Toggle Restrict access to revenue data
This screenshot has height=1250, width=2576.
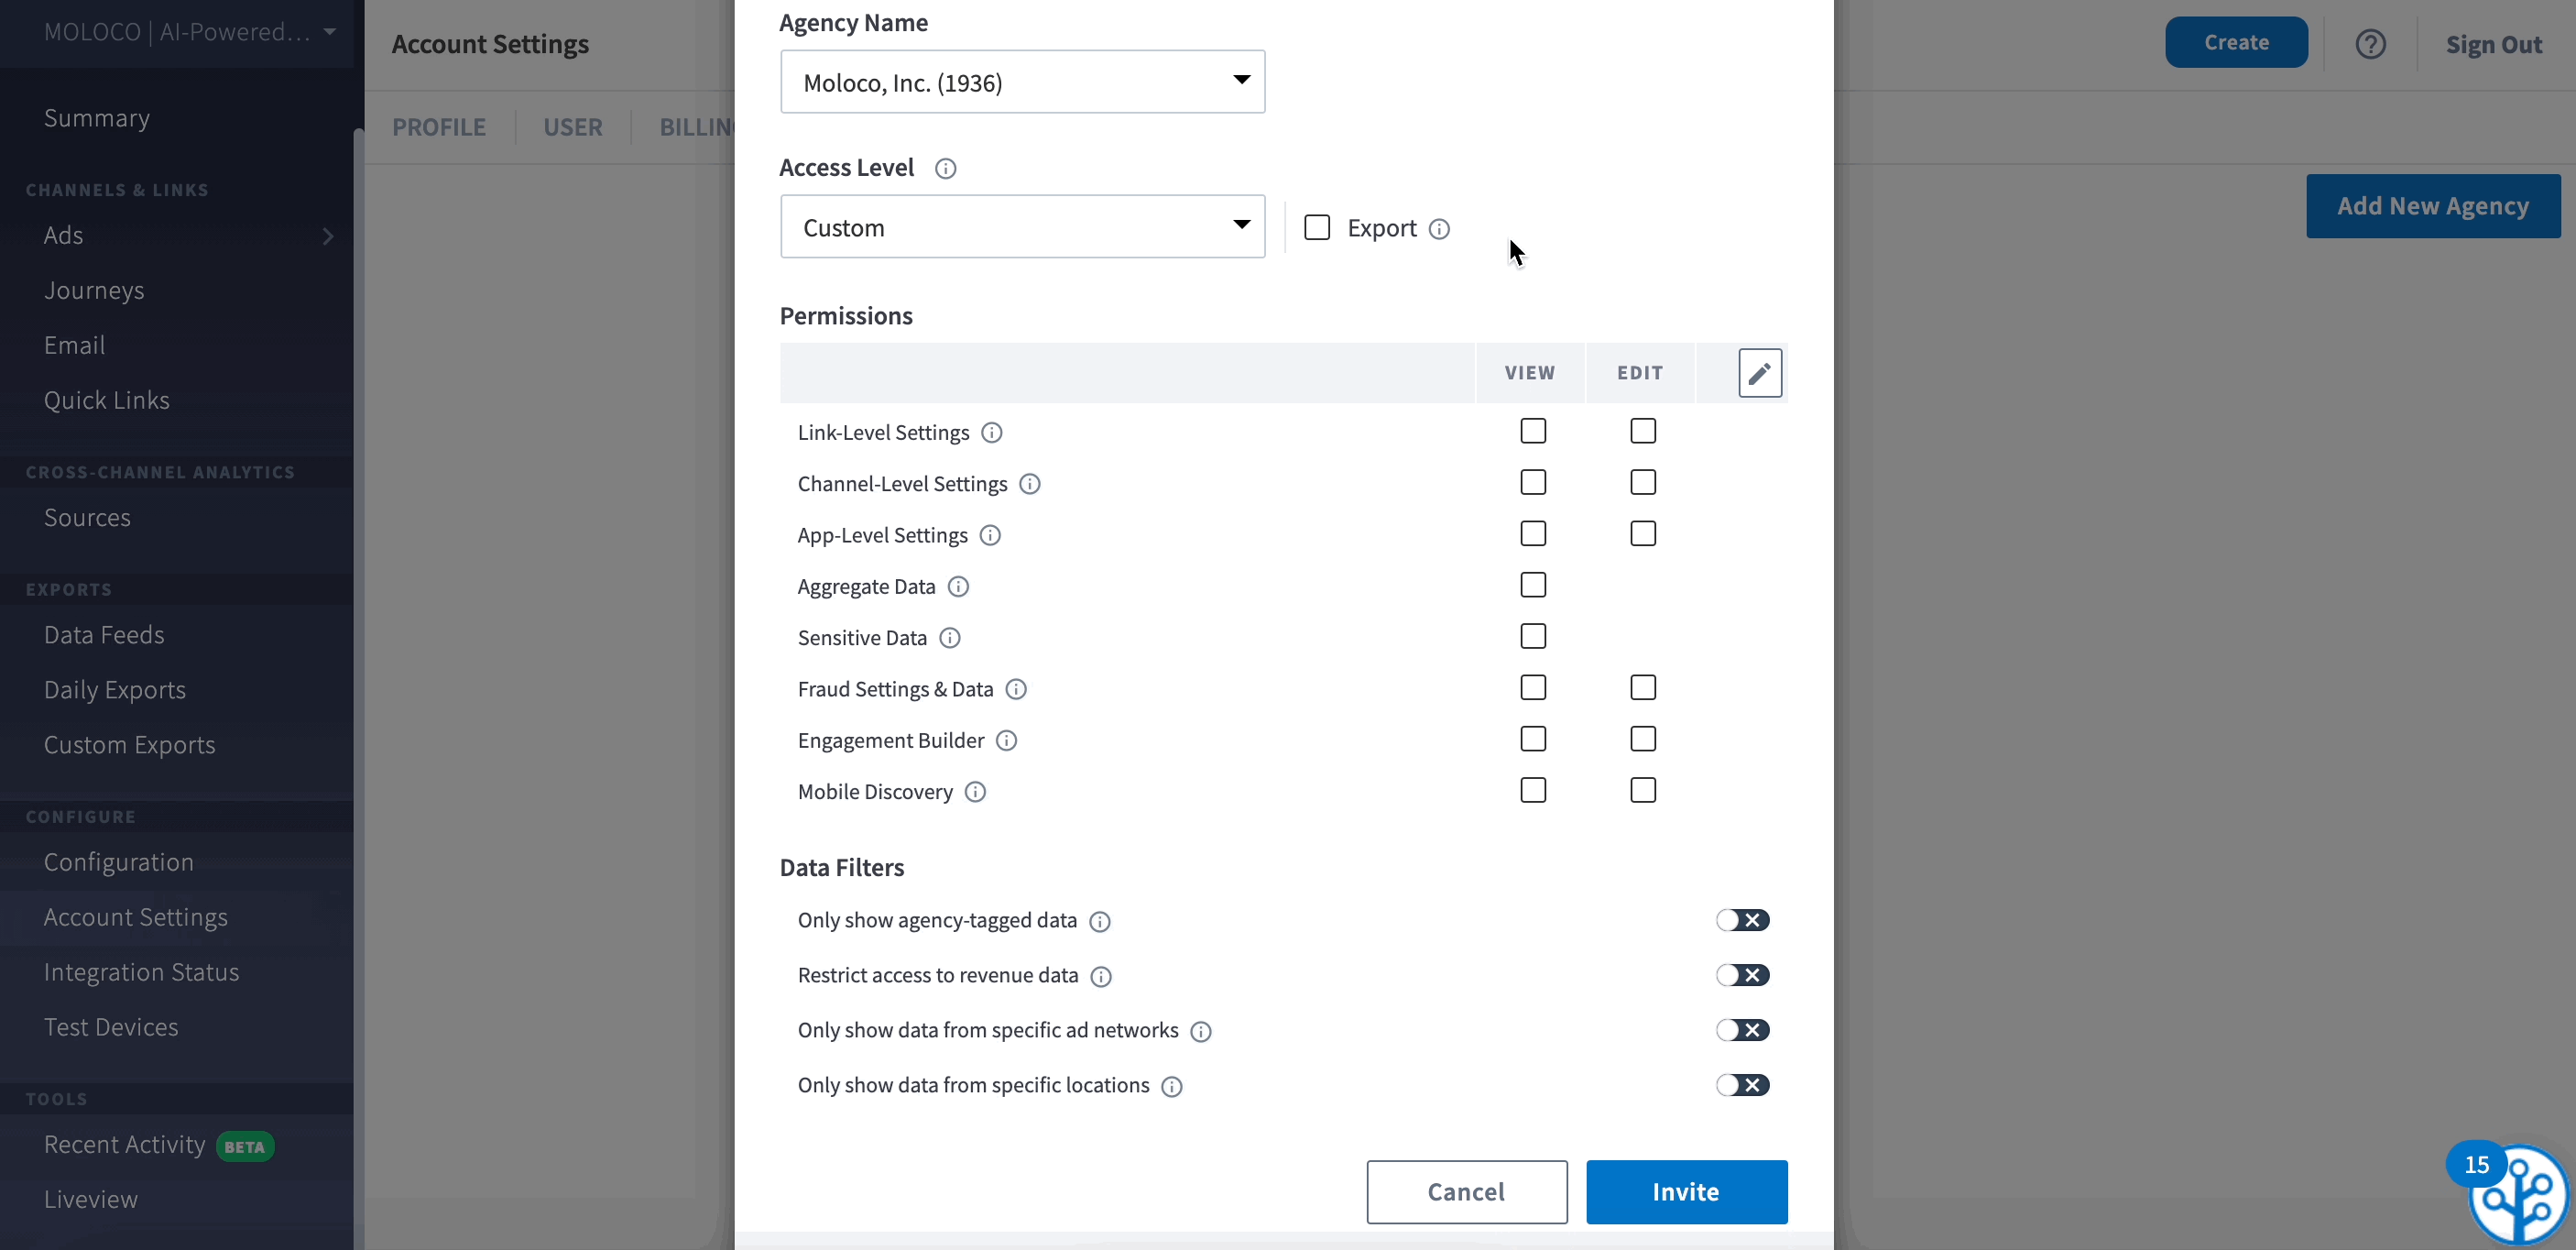pos(1743,975)
